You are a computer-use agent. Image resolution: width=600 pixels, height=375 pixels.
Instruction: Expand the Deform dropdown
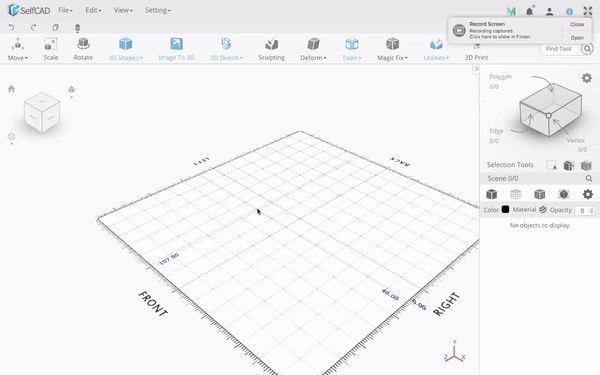[313, 49]
